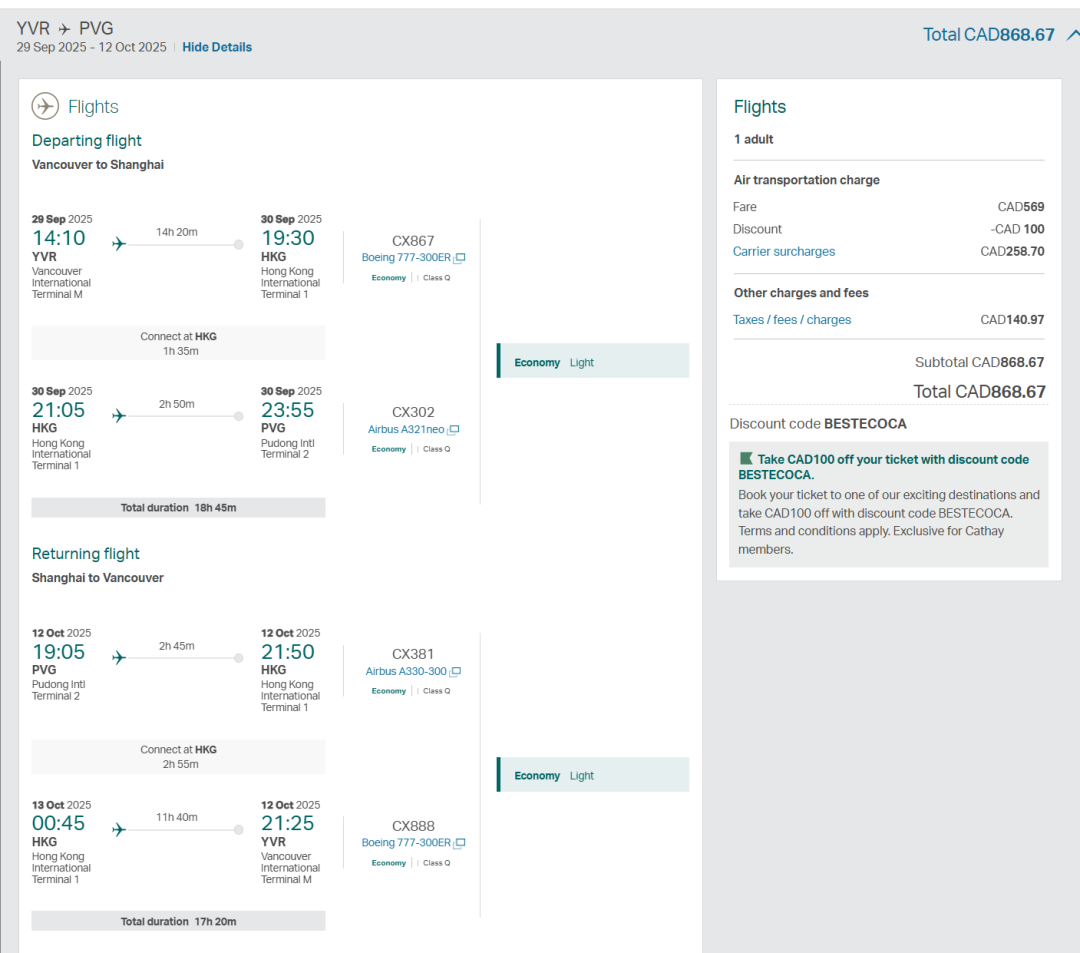Click the plane icon on the 14:10 YVR segment
Screen dimensions: 1080x953
[119, 244]
